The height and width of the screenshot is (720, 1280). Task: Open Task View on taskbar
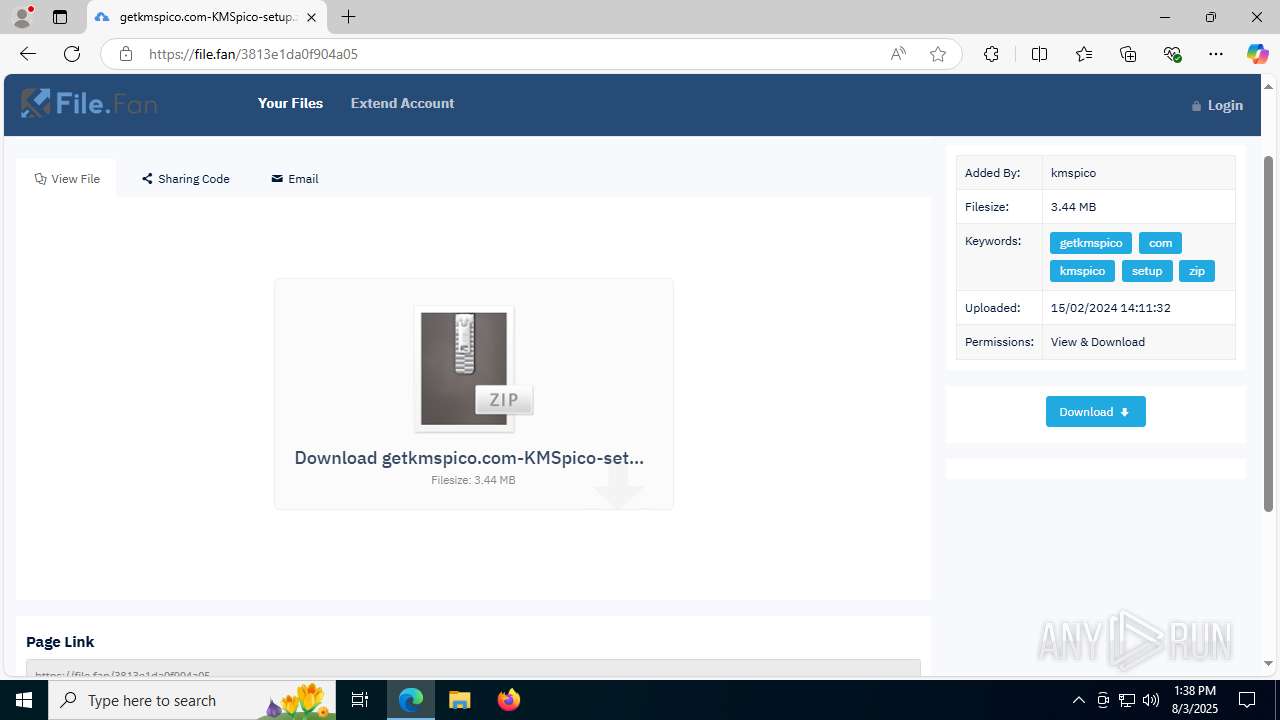tap(361, 700)
